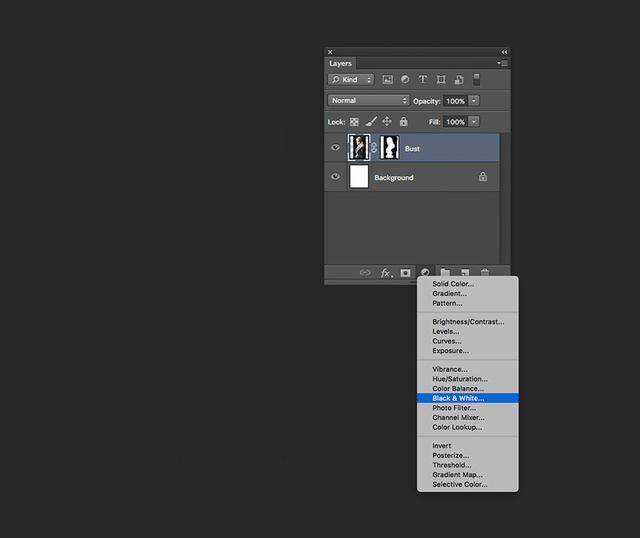Screen dimensions: 640x538
Task: Click Fill 100% value field
Action: point(456,122)
